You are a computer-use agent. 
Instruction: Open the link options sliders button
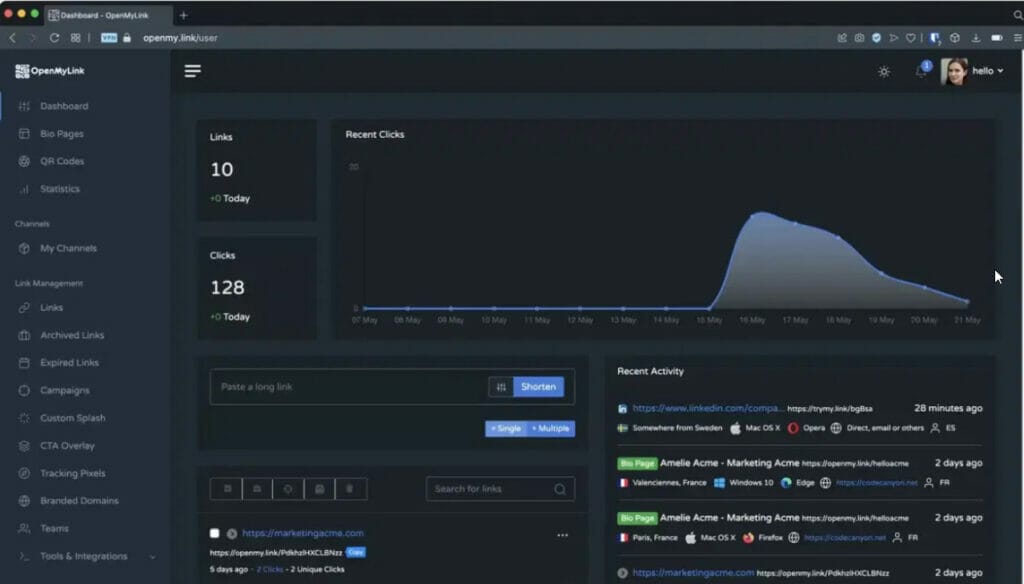pyautogui.click(x=501, y=387)
